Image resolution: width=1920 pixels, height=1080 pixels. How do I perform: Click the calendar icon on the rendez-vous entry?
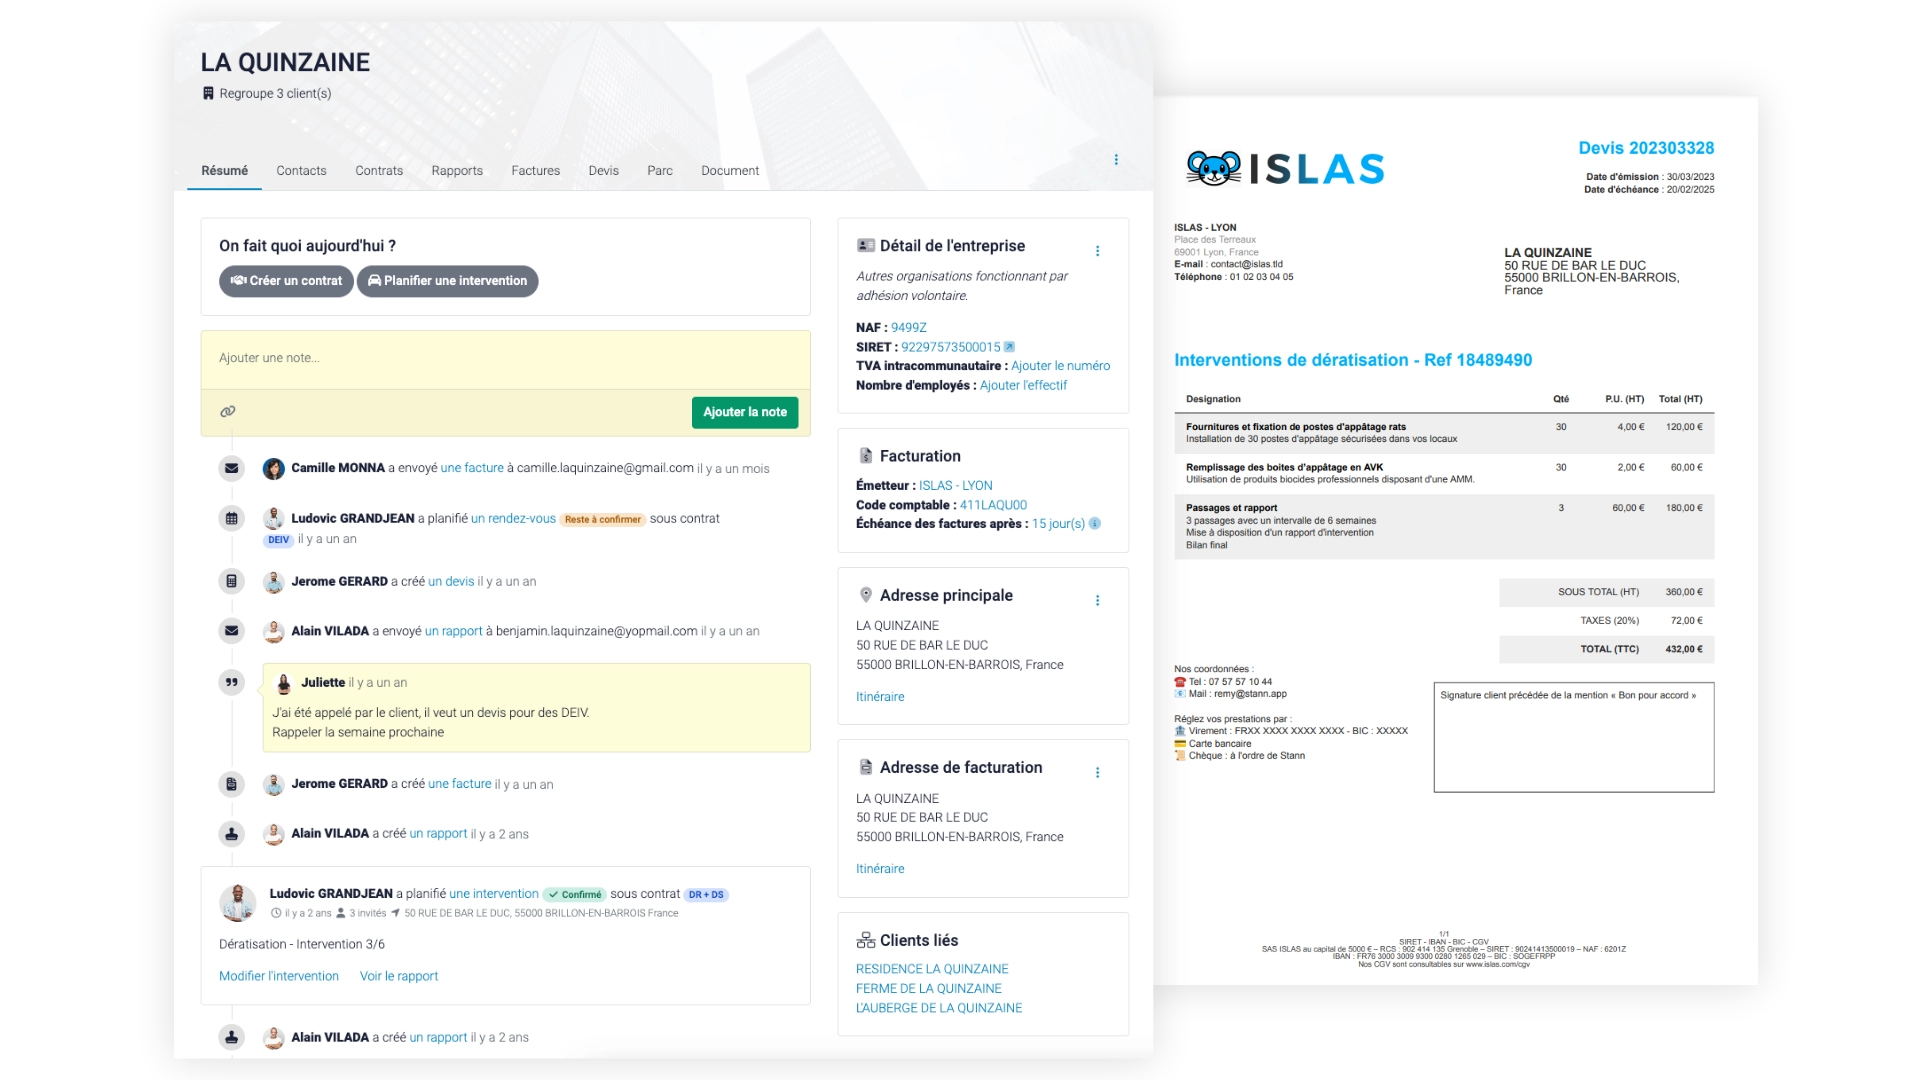[232, 518]
